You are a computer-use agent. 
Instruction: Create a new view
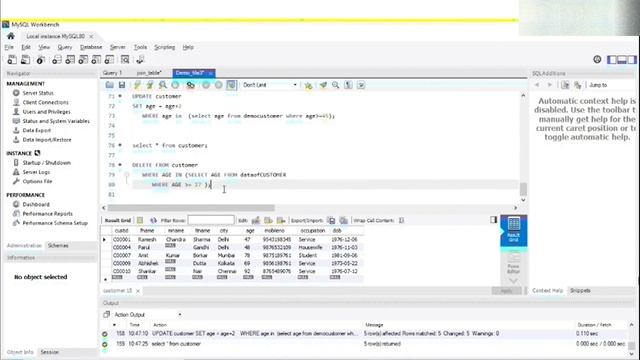coord(83,60)
